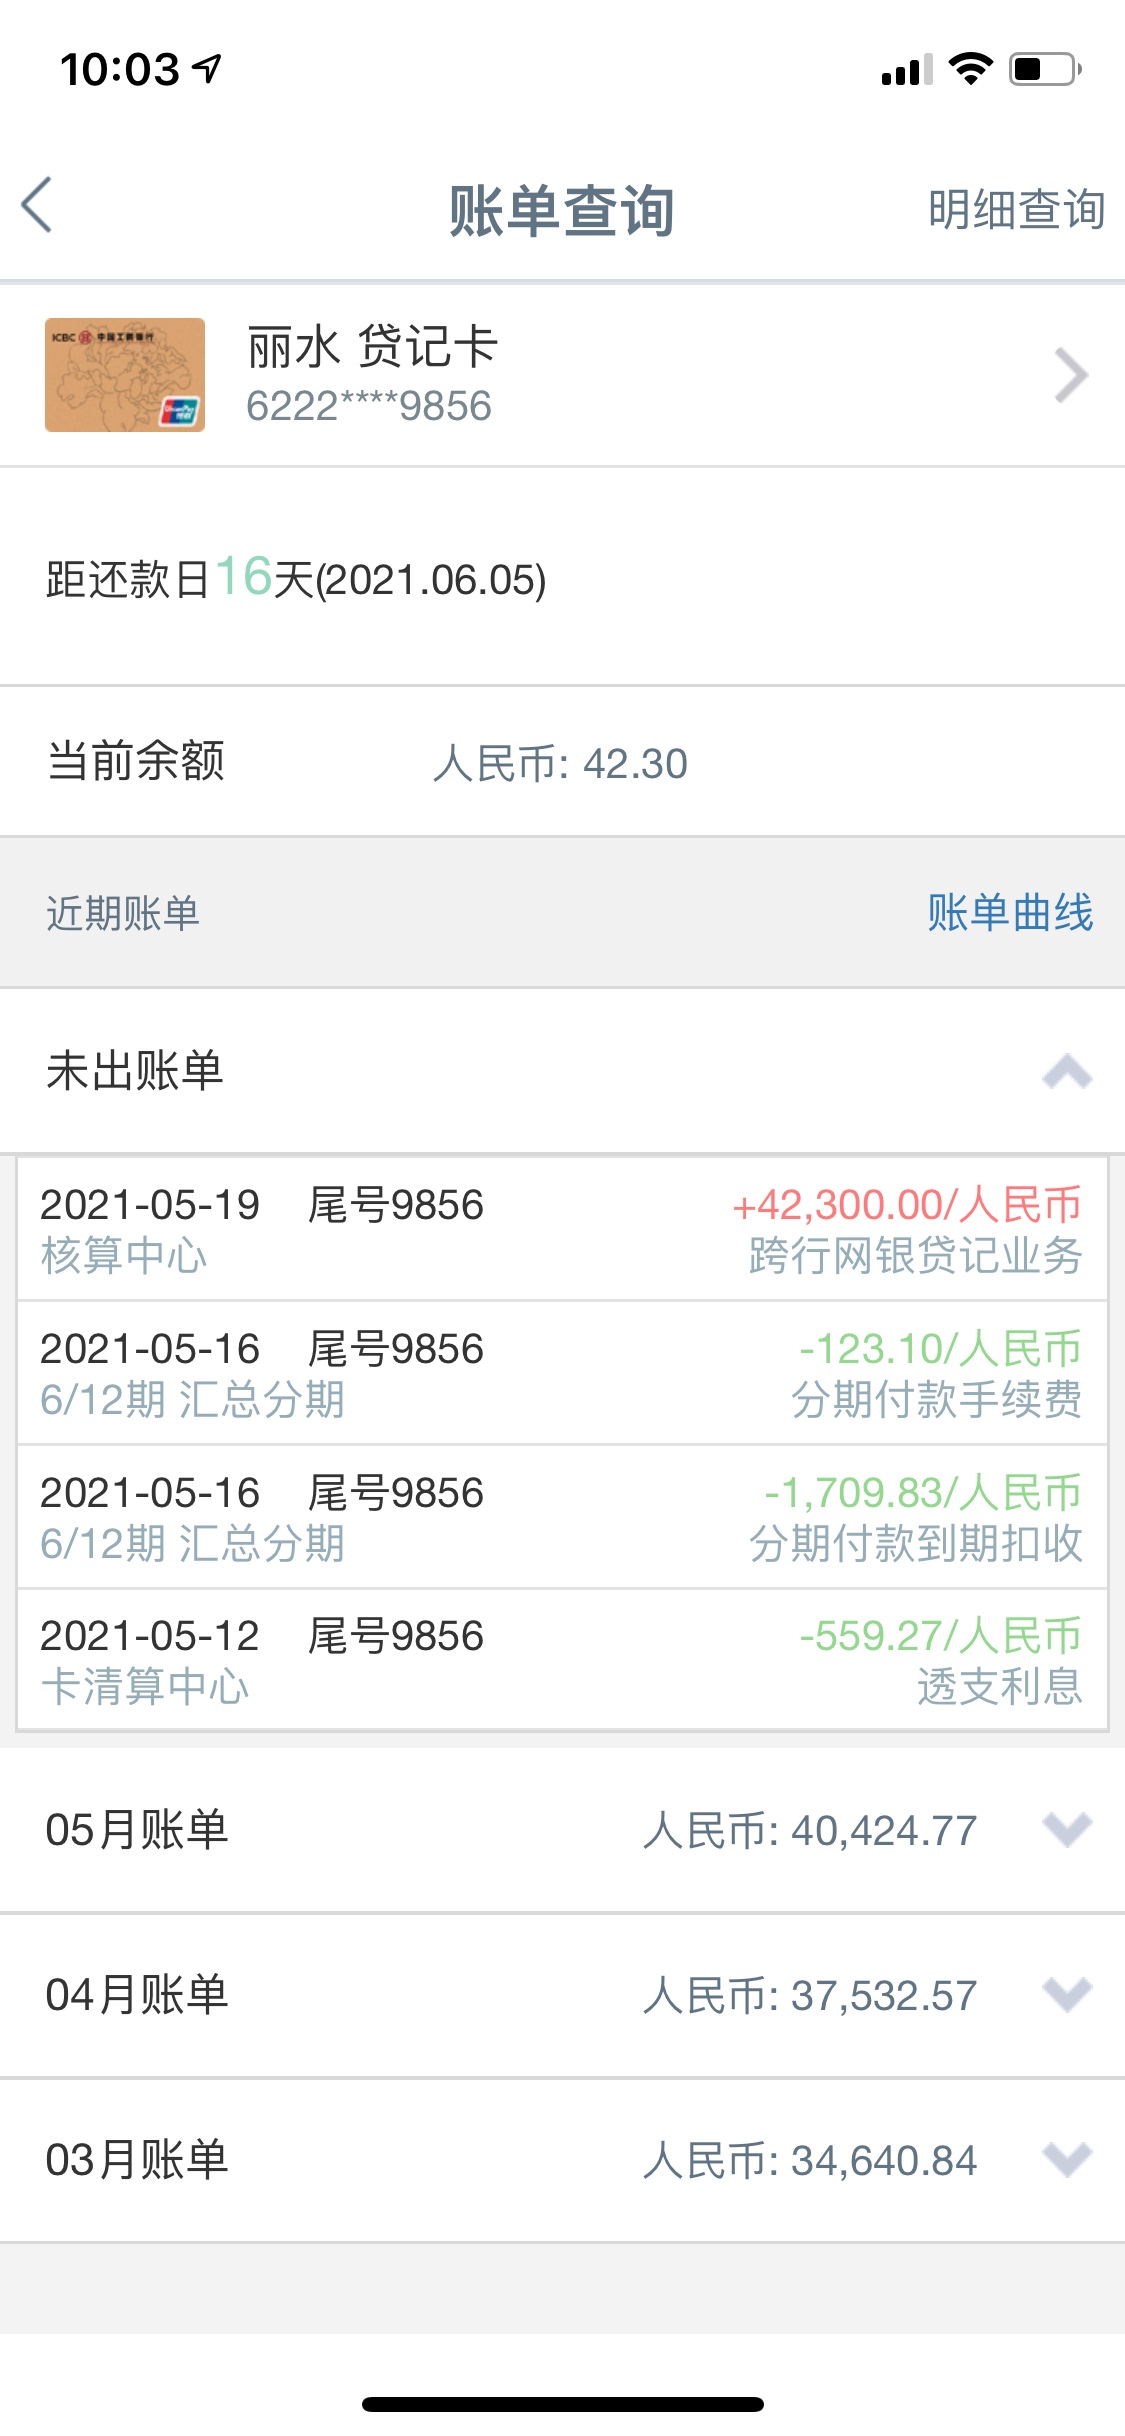Select the -123.10 分期付款手续费 transaction
1125x2436 pixels.
(x=560, y=1373)
